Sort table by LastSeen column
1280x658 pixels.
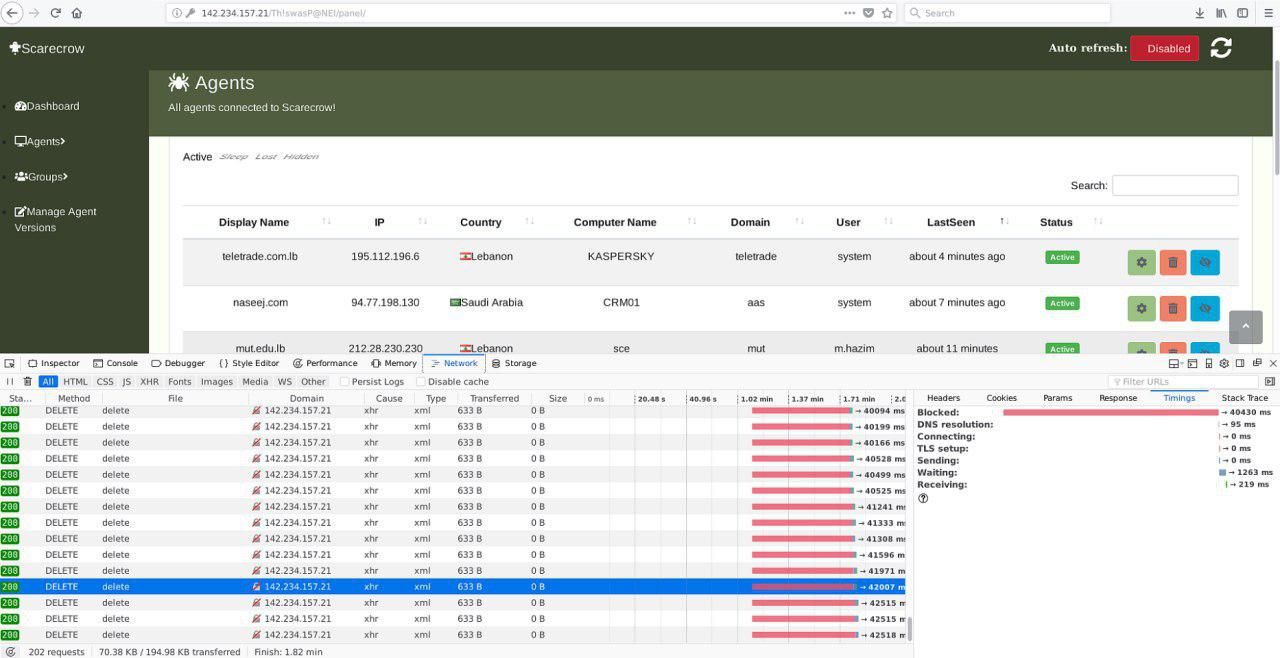point(950,222)
